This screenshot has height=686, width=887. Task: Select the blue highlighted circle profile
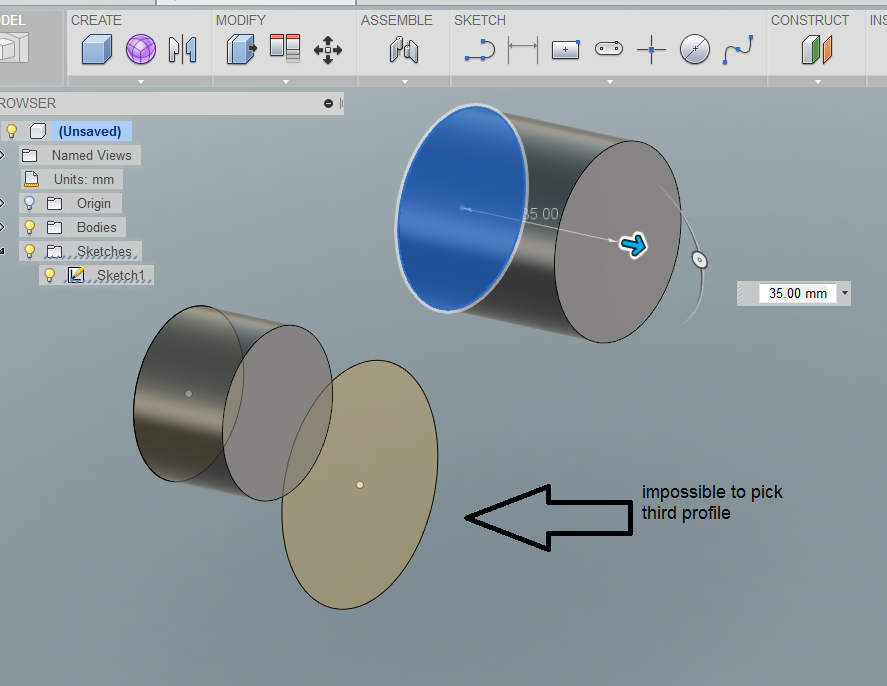point(461,209)
